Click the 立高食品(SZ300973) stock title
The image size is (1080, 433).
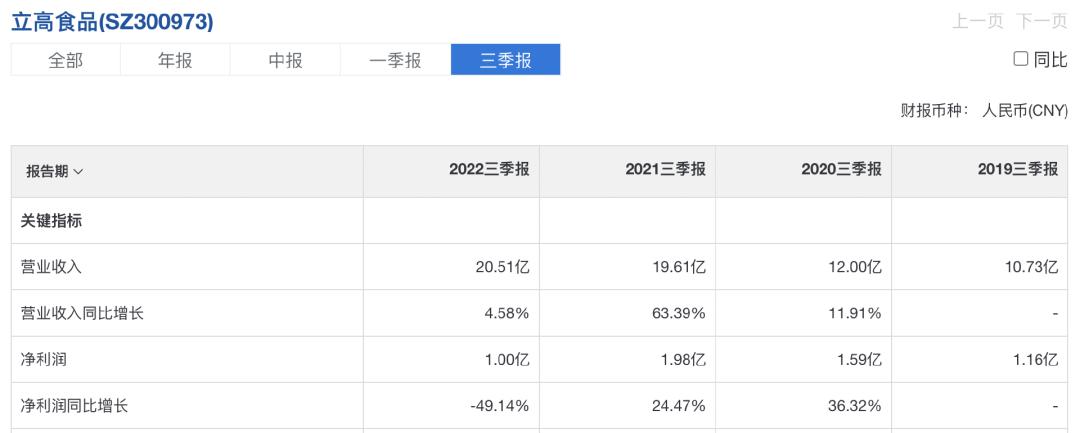point(112,22)
